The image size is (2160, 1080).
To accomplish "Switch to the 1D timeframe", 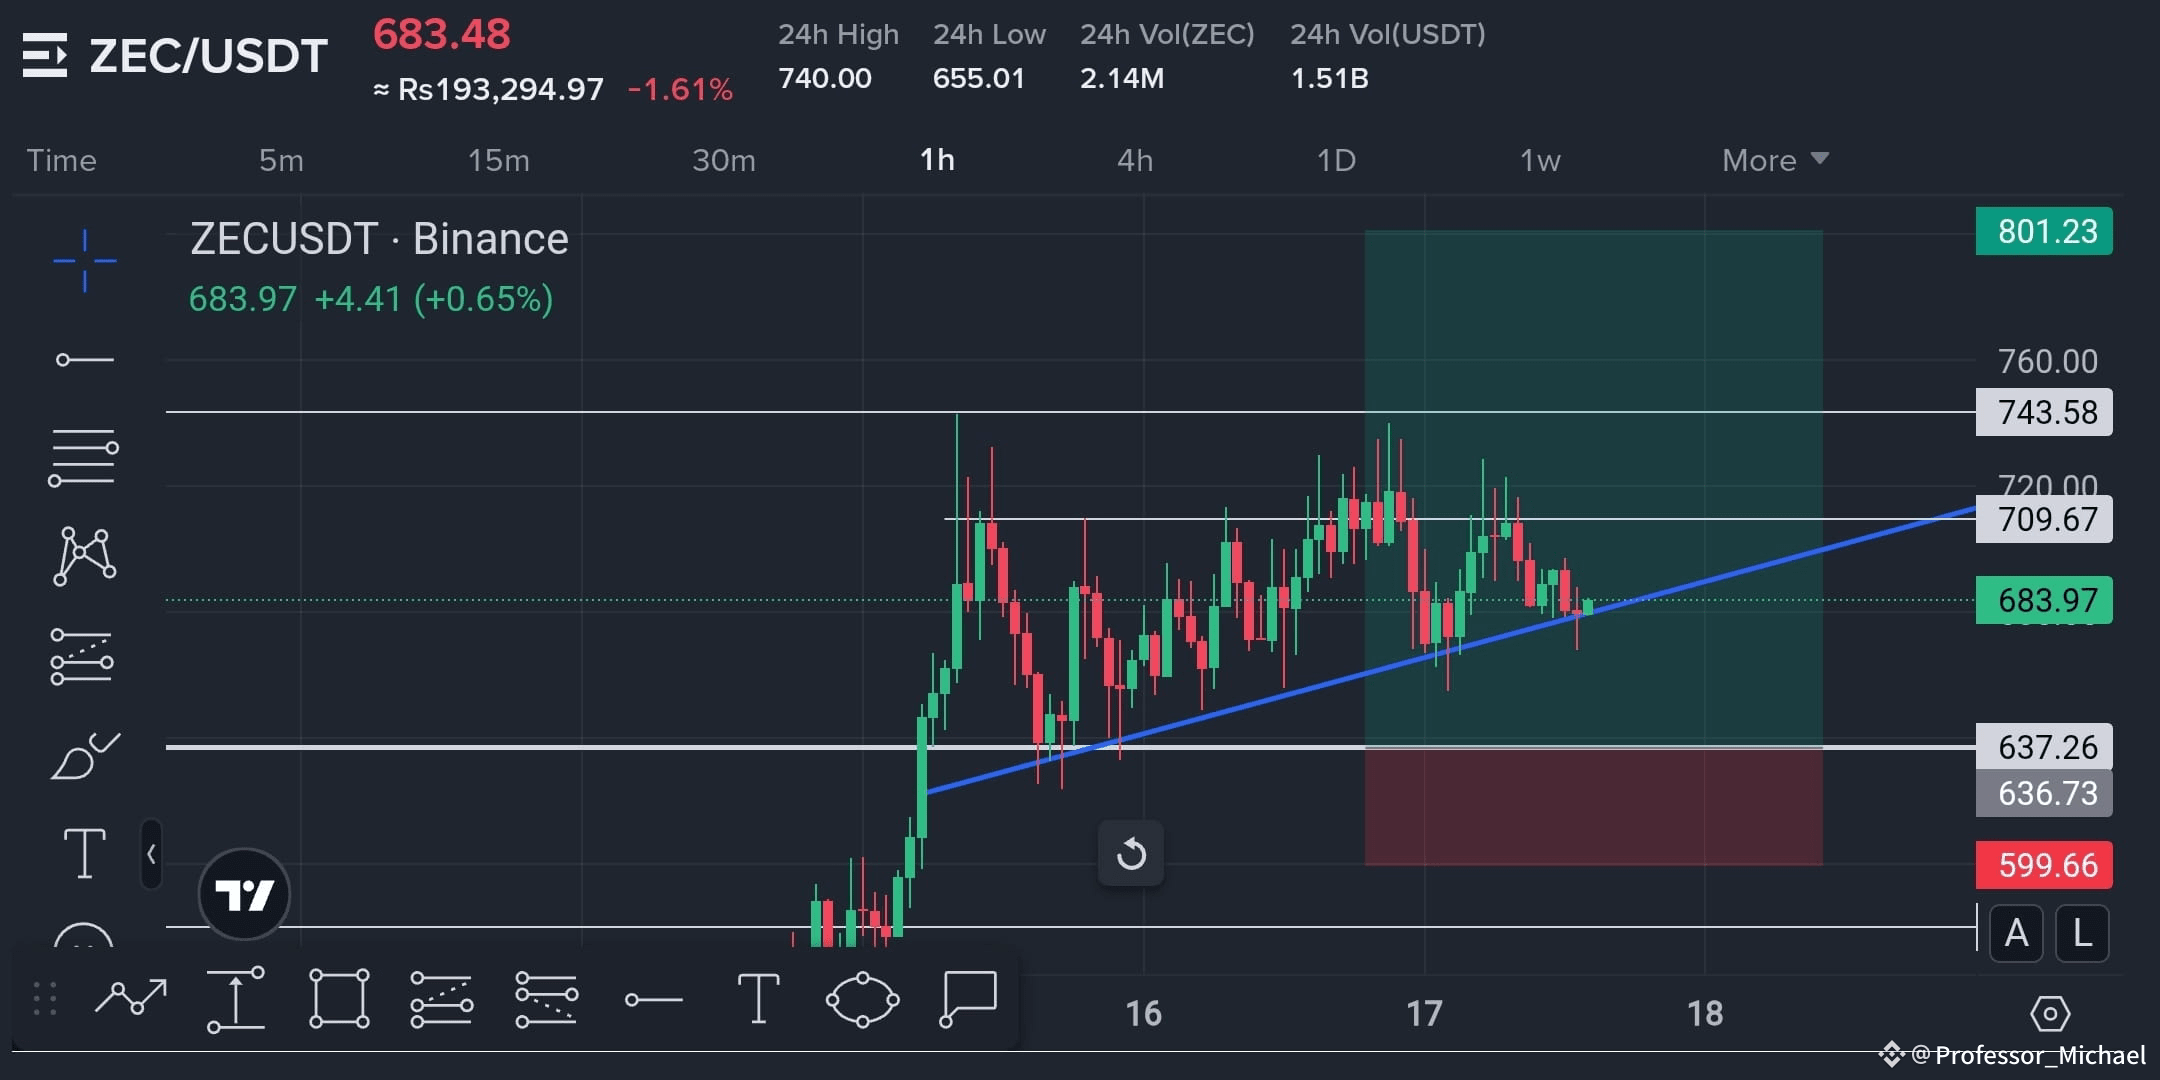I will (x=1336, y=160).
